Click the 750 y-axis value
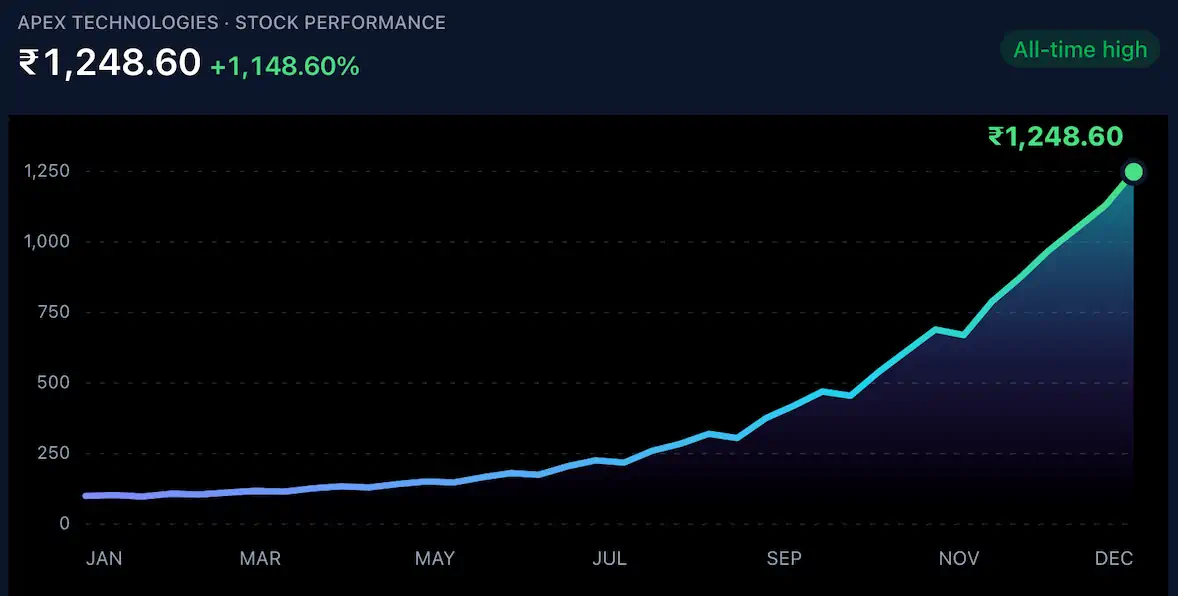The width and height of the screenshot is (1178, 596). [x=54, y=312]
